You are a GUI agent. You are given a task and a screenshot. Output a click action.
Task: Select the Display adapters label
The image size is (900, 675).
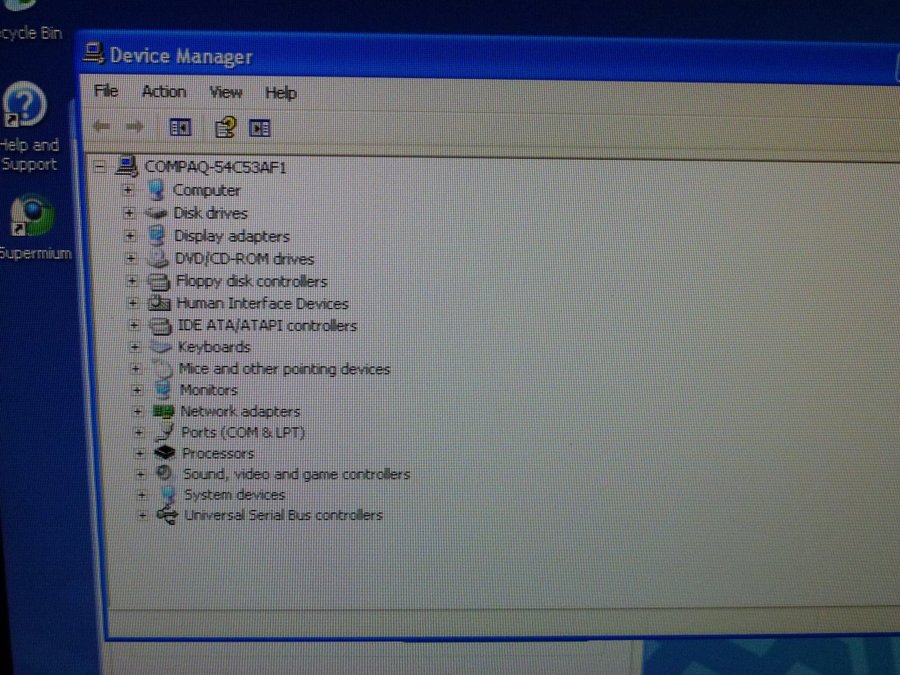pos(232,236)
